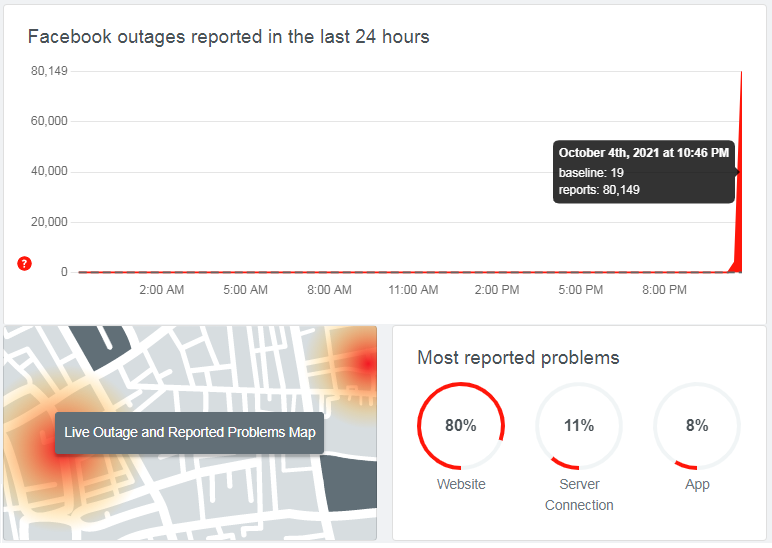The height and width of the screenshot is (548, 772).
Task: Click the 2:00 AM axis label
Action: [x=161, y=290]
